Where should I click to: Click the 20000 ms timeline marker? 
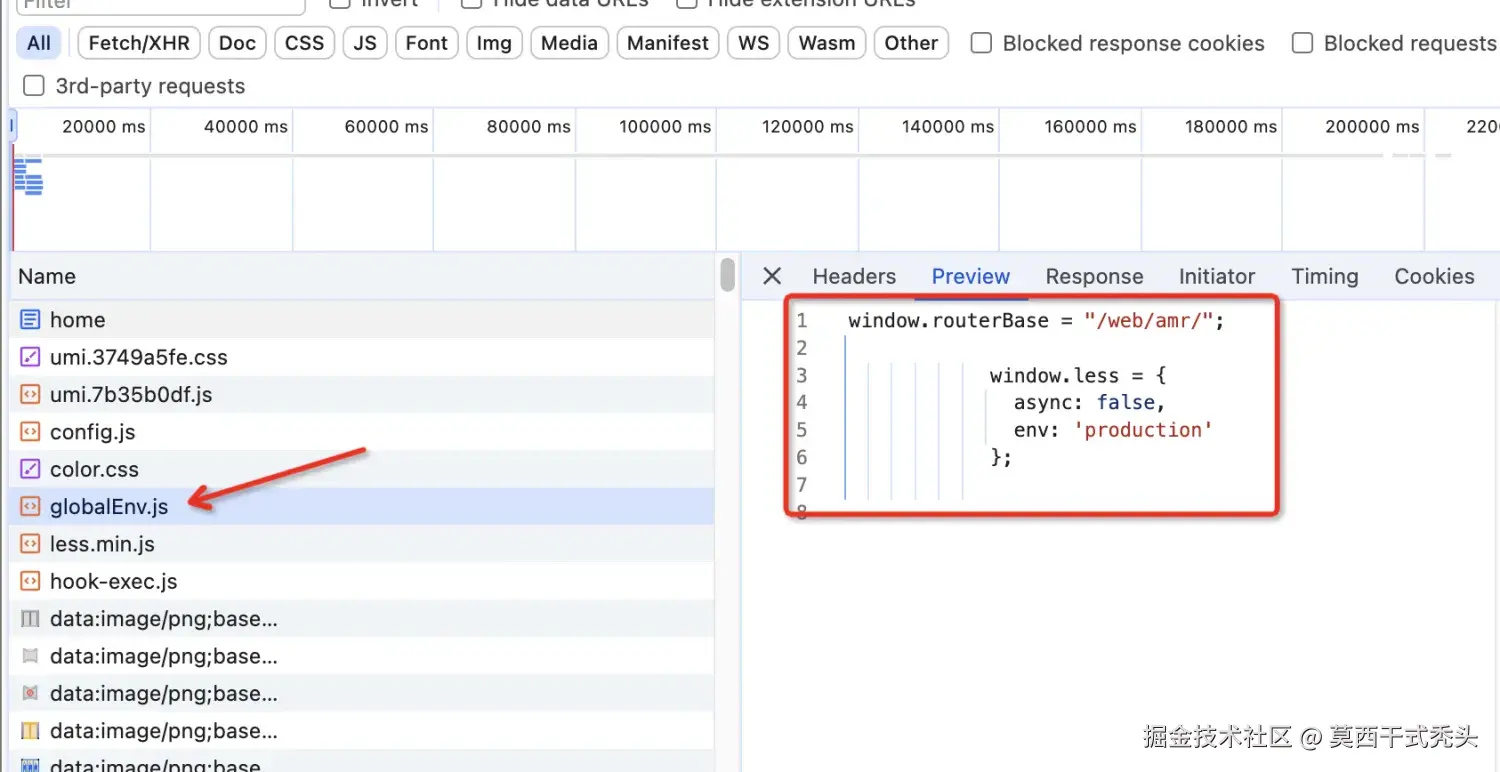click(104, 127)
